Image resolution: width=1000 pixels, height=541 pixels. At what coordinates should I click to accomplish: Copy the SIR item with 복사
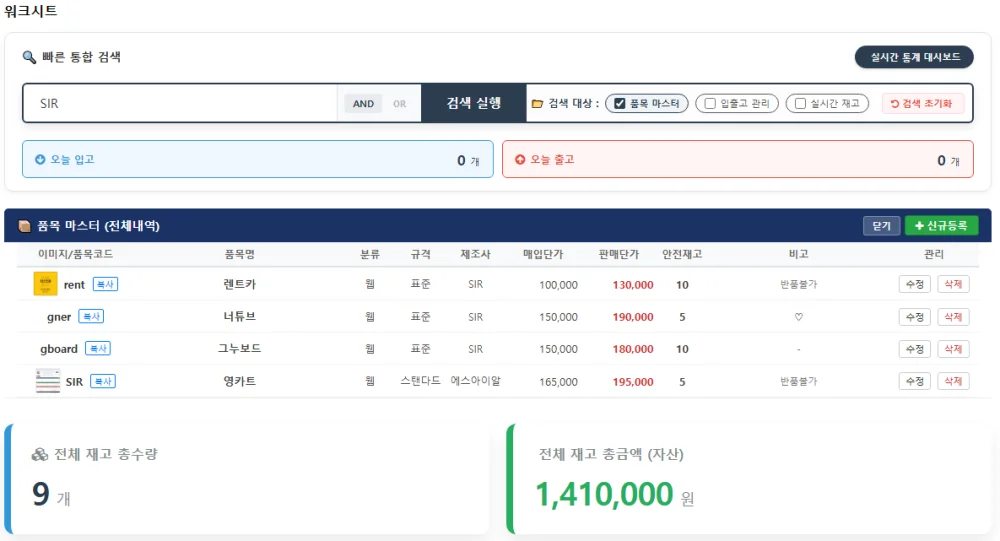(x=103, y=382)
